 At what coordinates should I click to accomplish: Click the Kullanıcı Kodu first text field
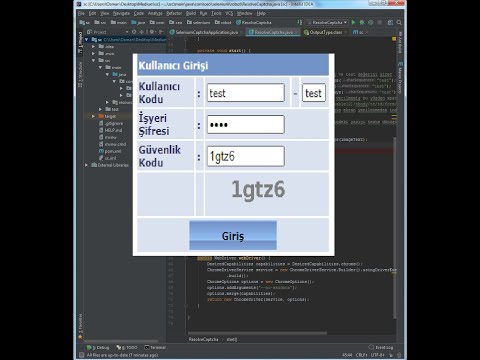(246, 93)
